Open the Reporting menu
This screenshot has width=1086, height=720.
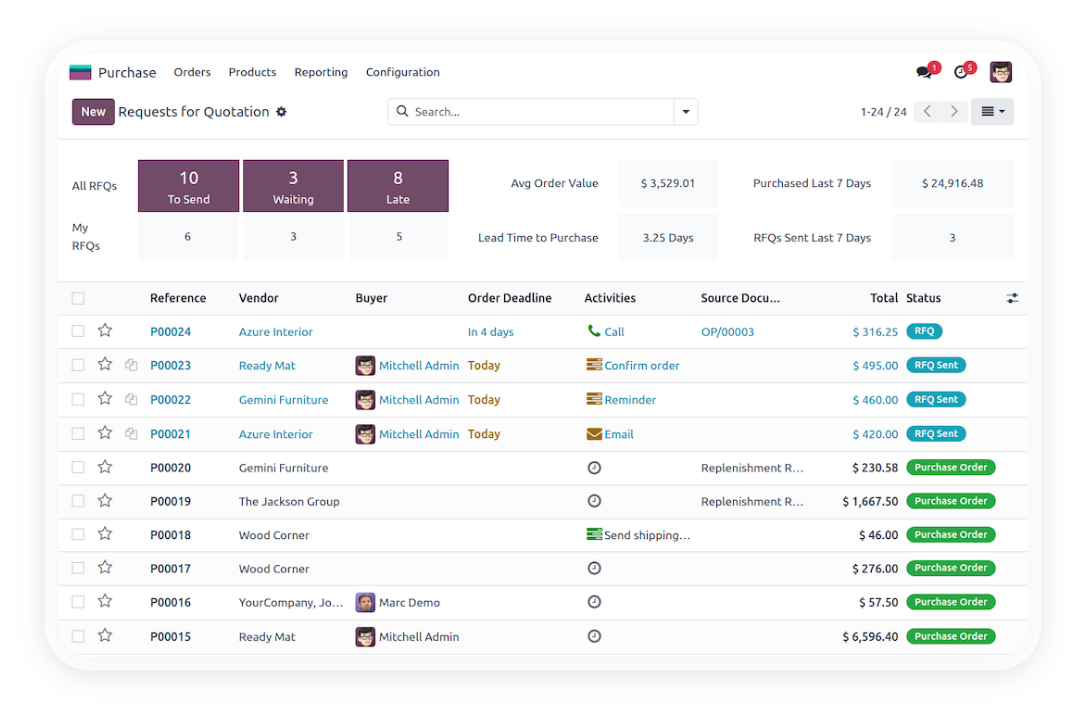click(321, 72)
